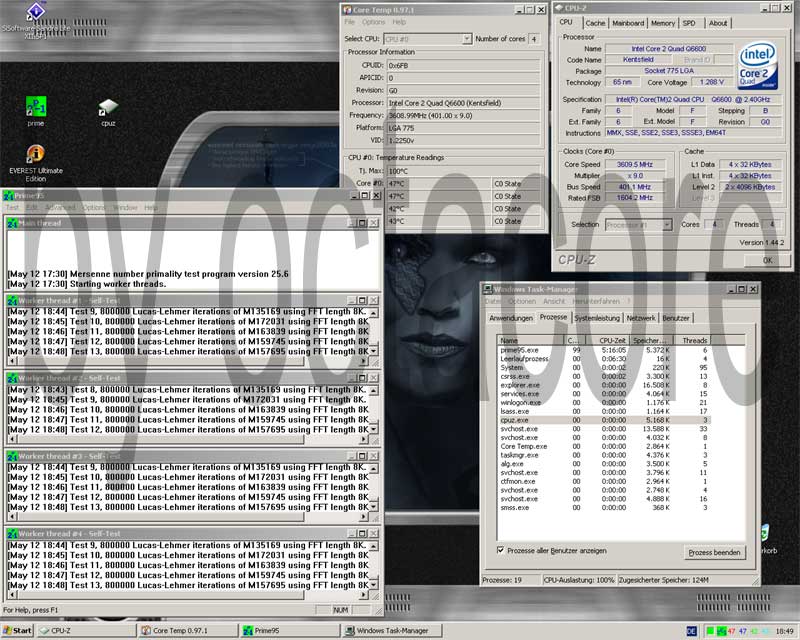This screenshot has height=640, width=800.
Task: Click the Core Temp title bar icon
Action: click(x=347, y=10)
